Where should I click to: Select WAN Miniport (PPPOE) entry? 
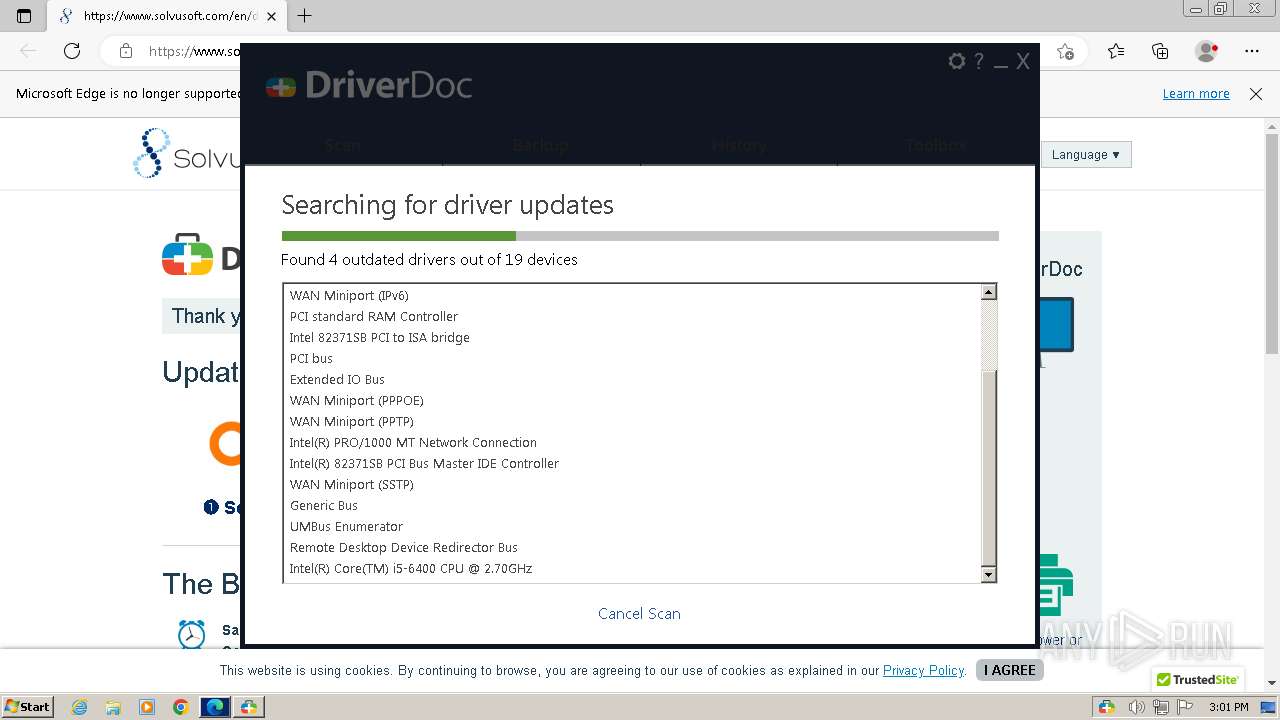pos(357,401)
